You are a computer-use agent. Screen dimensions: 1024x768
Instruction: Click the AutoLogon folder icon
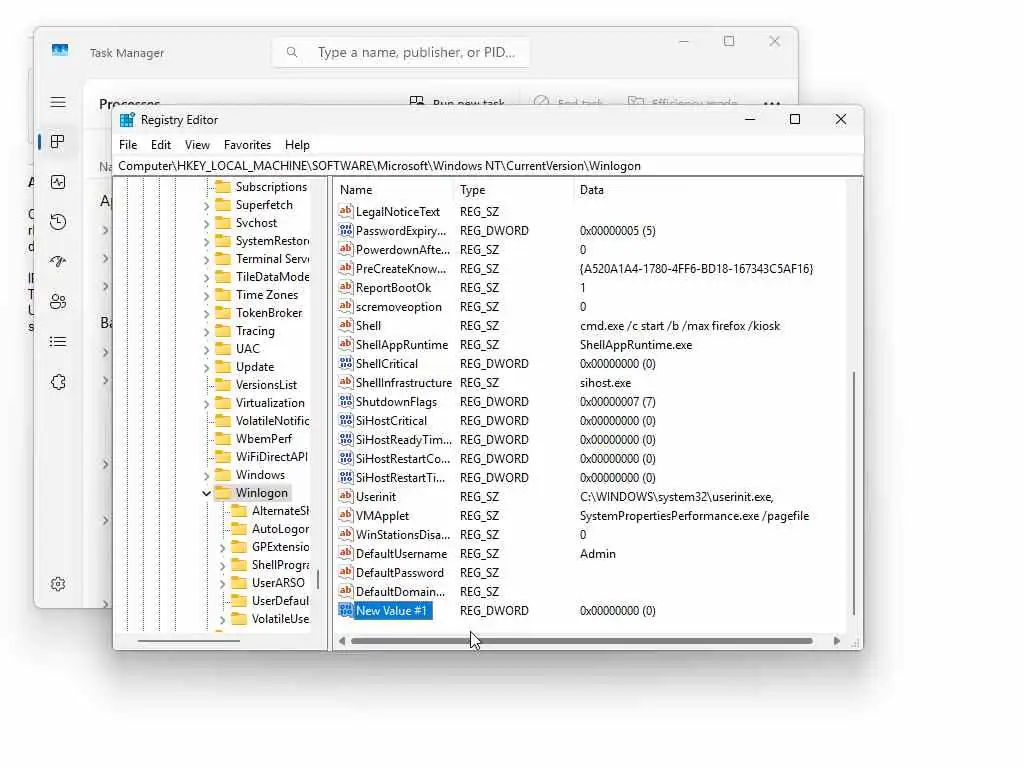point(240,528)
